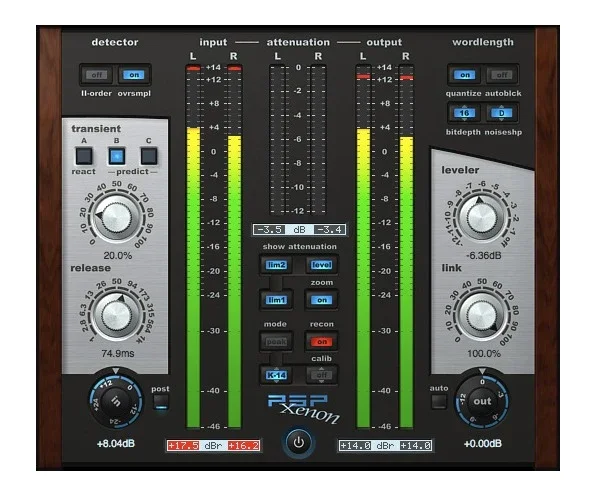Change the bitdepth 16 selector
Screen dimensions: 597x497
[464, 113]
